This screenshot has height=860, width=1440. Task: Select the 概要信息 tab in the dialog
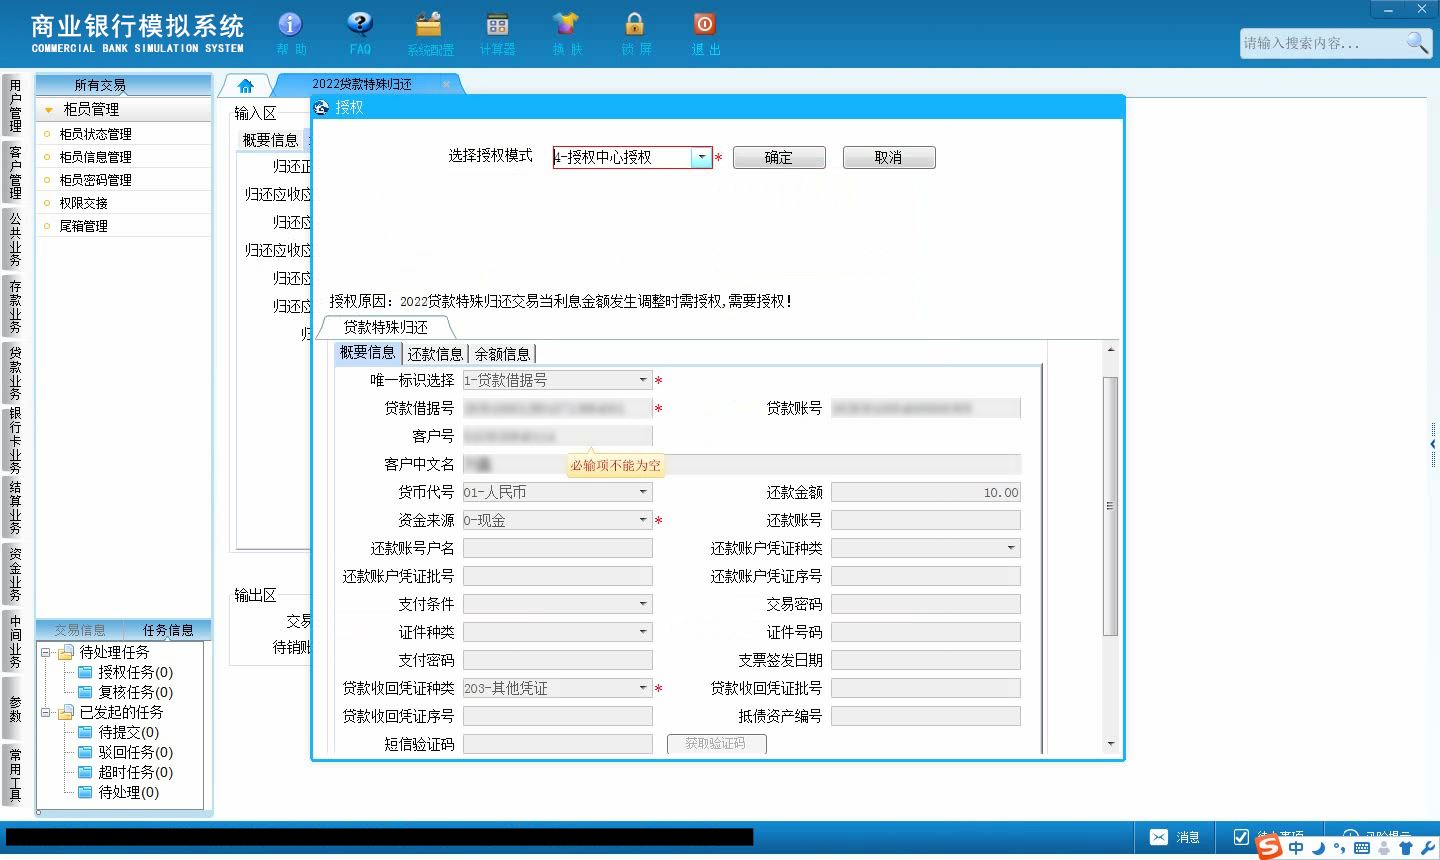(367, 353)
